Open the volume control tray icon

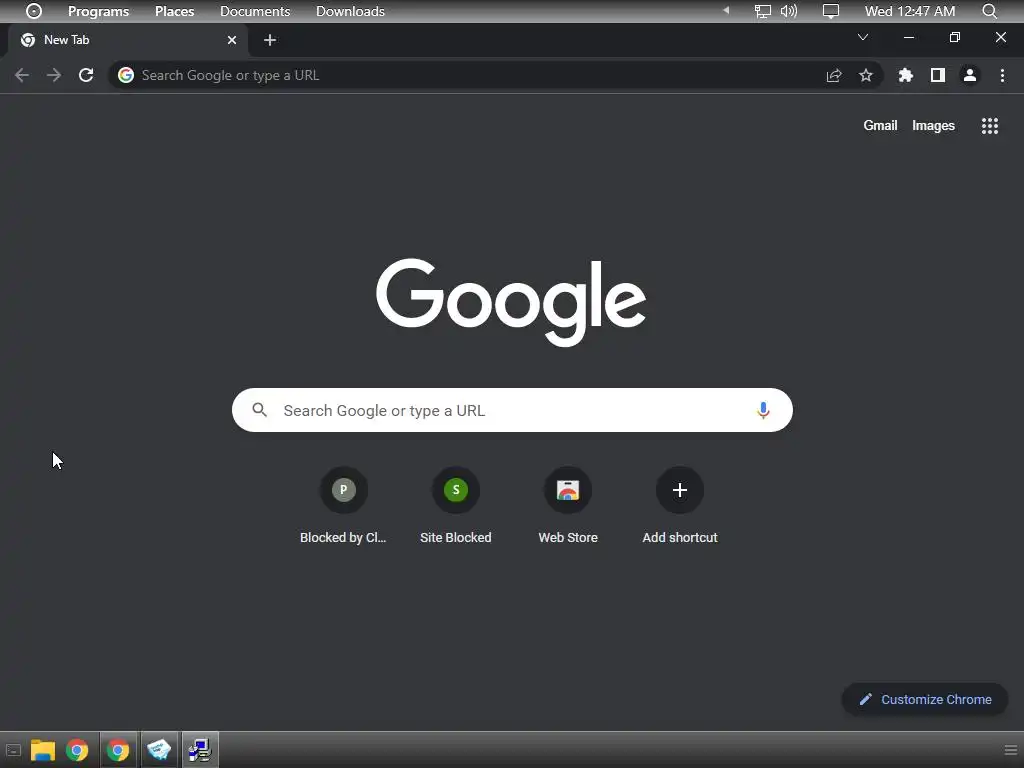point(789,11)
